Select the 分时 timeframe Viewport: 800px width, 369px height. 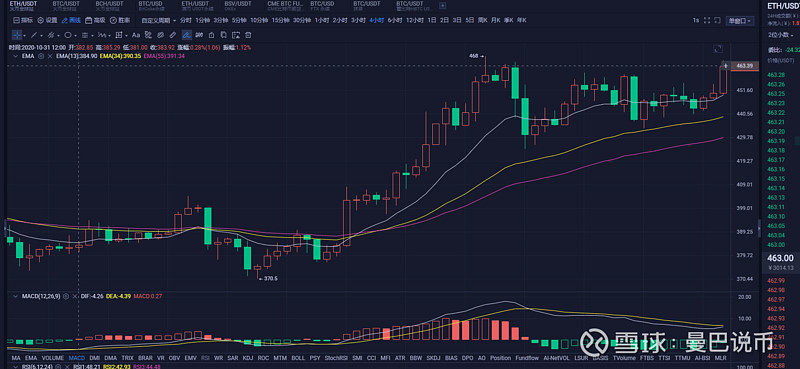click(x=186, y=20)
